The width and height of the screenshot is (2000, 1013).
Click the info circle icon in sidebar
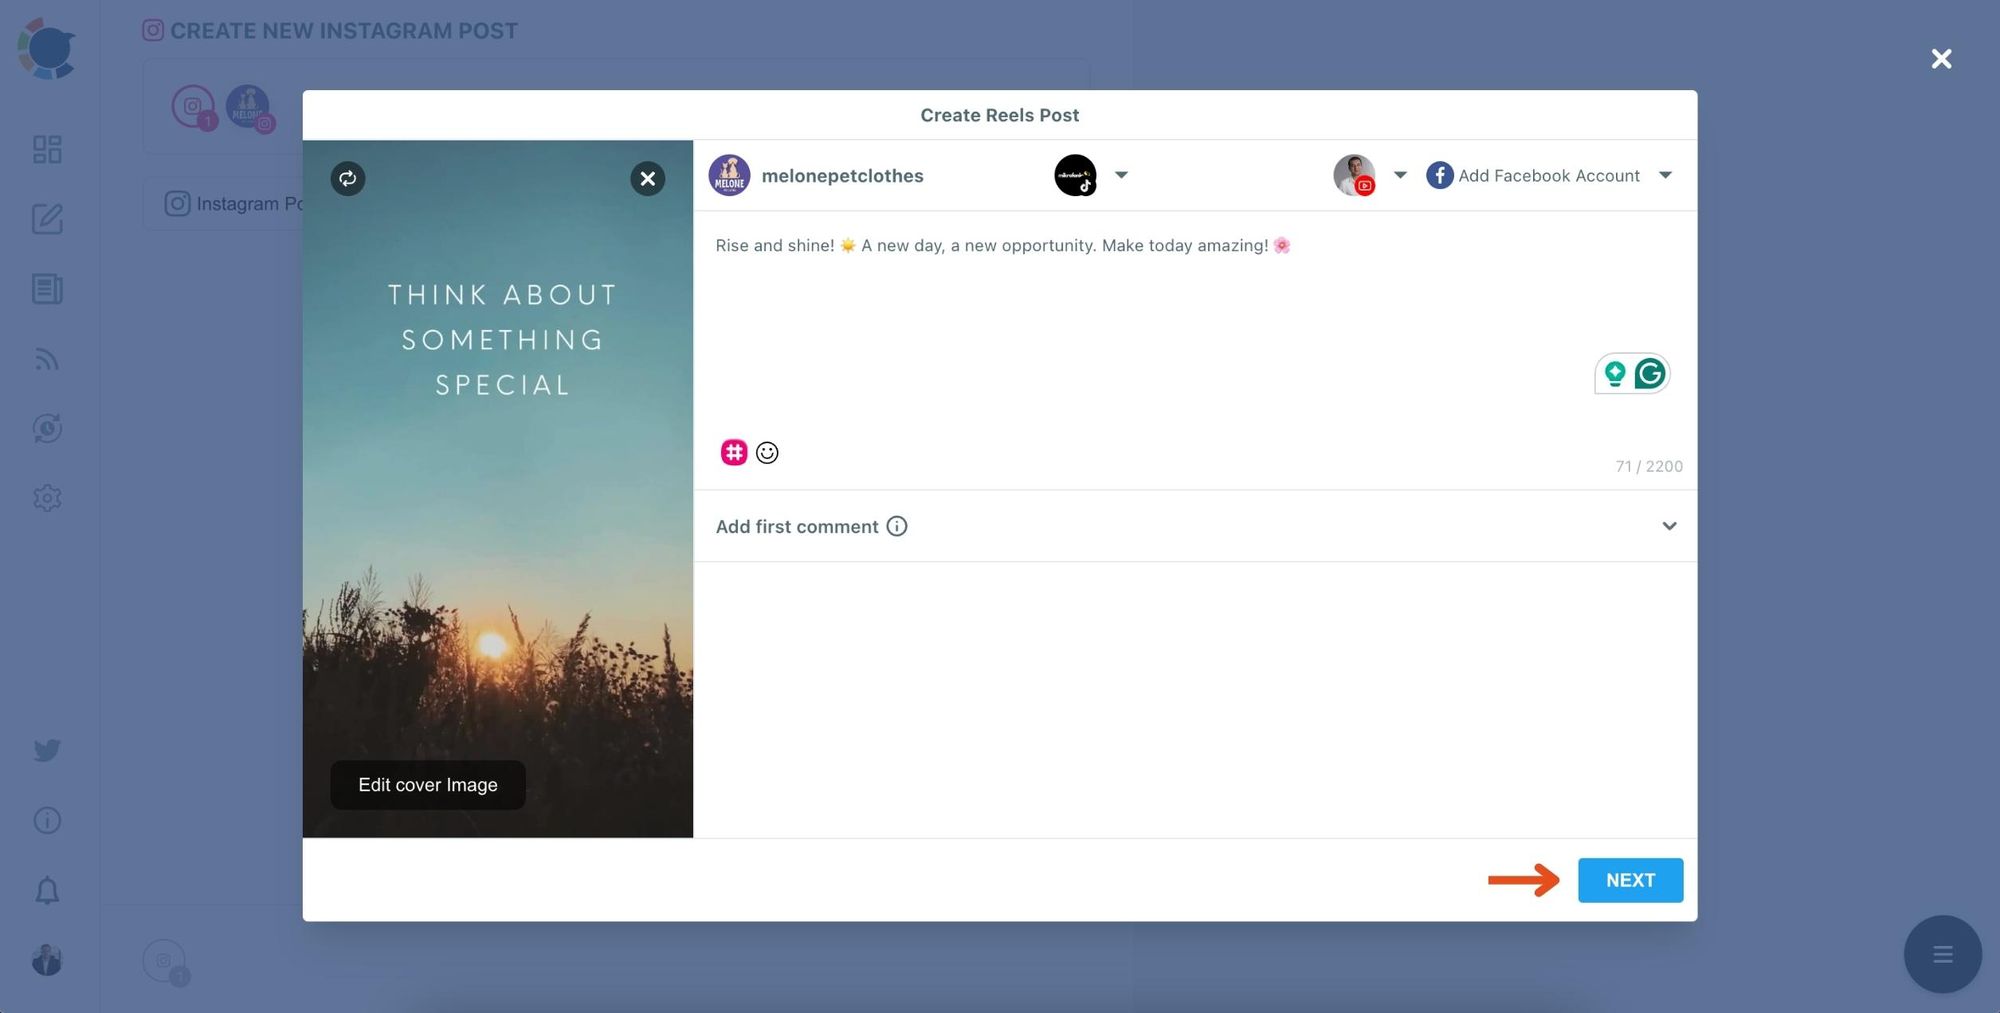click(x=47, y=820)
